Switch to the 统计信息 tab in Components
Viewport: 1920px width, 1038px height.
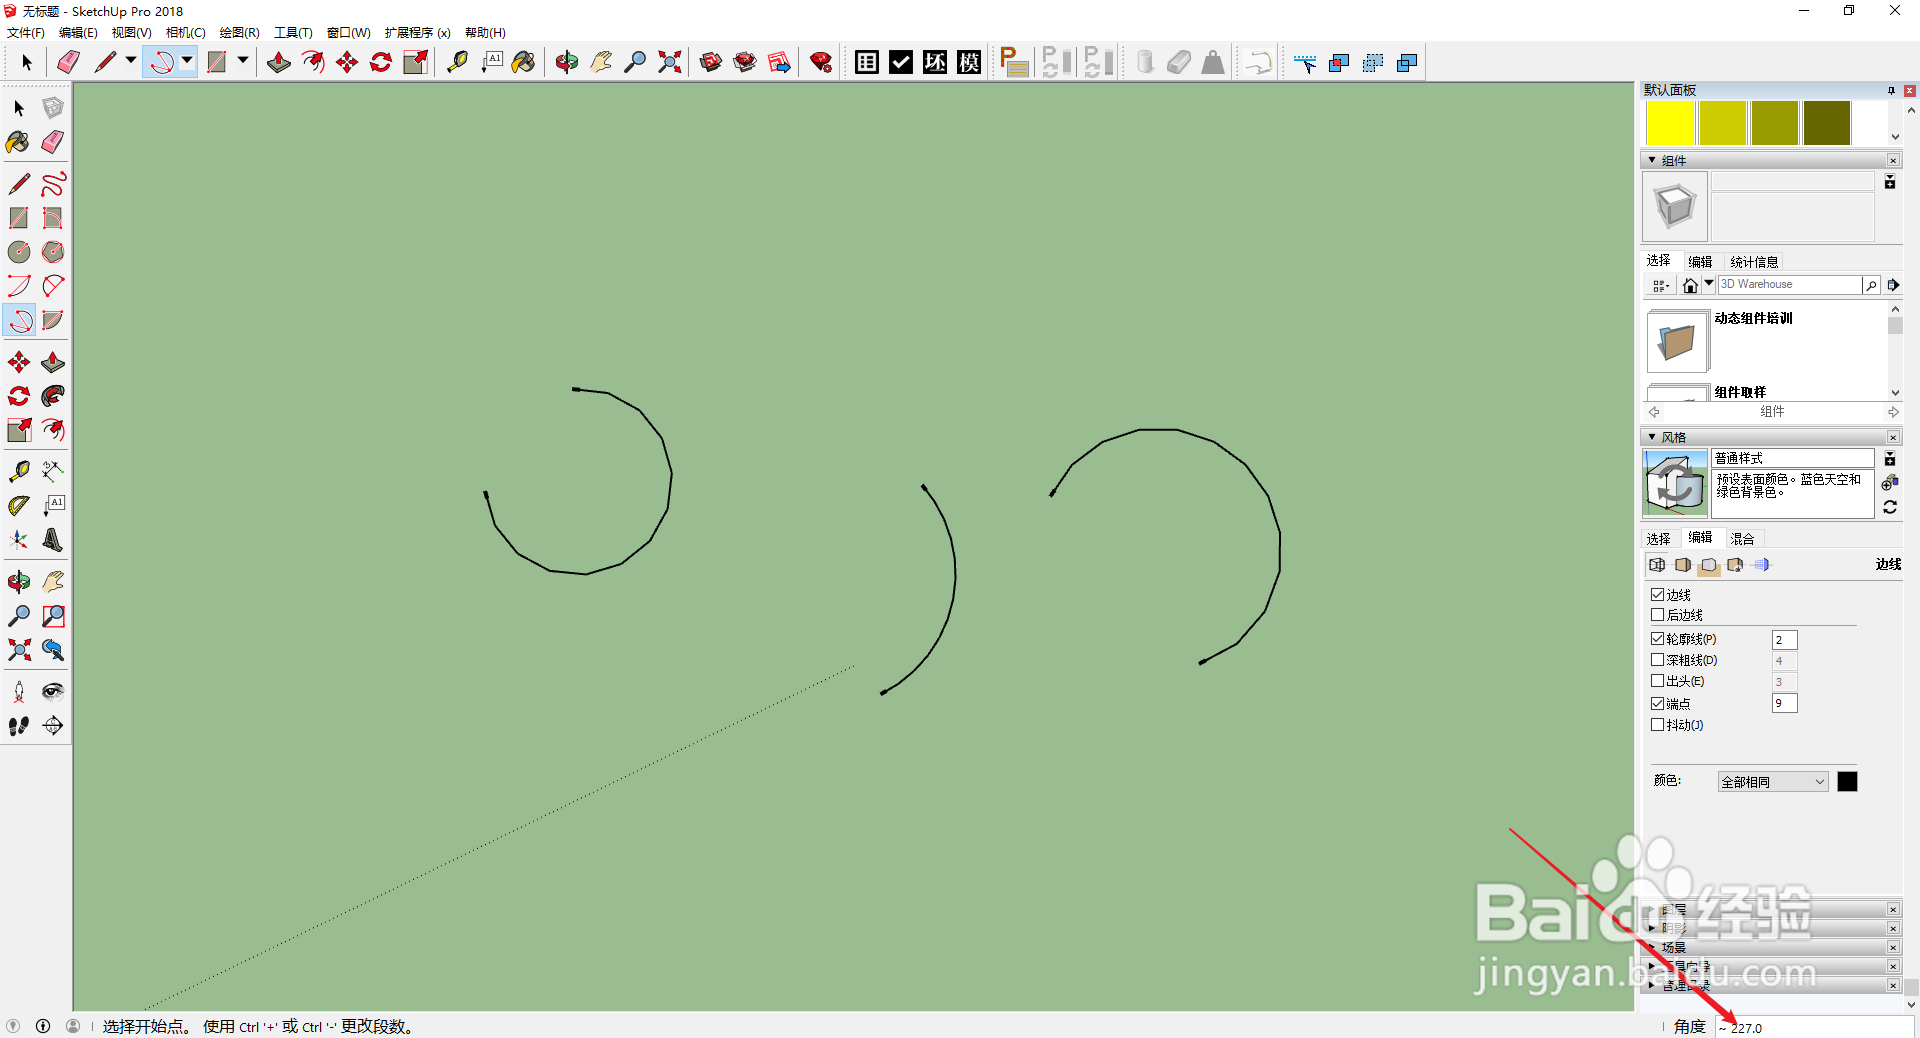coord(1754,262)
